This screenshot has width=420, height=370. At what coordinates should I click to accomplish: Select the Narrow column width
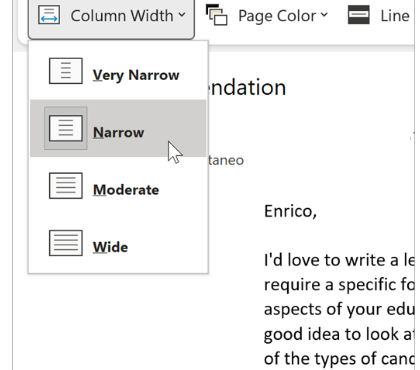click(118, 128)
